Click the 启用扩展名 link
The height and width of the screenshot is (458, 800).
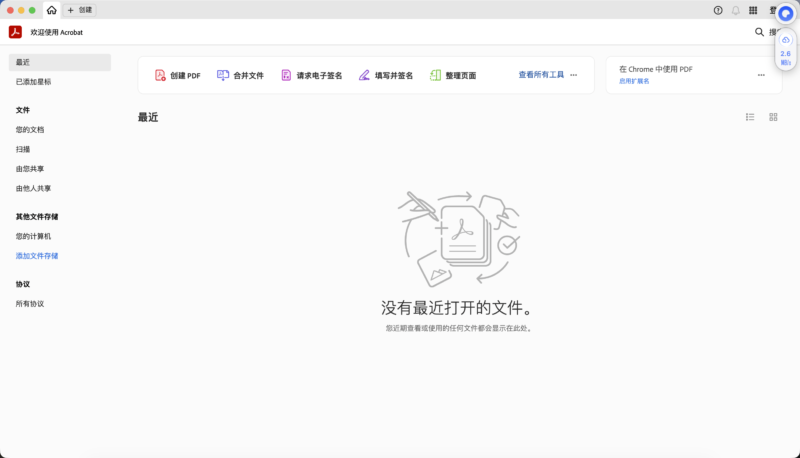click(x=634, y=81)
